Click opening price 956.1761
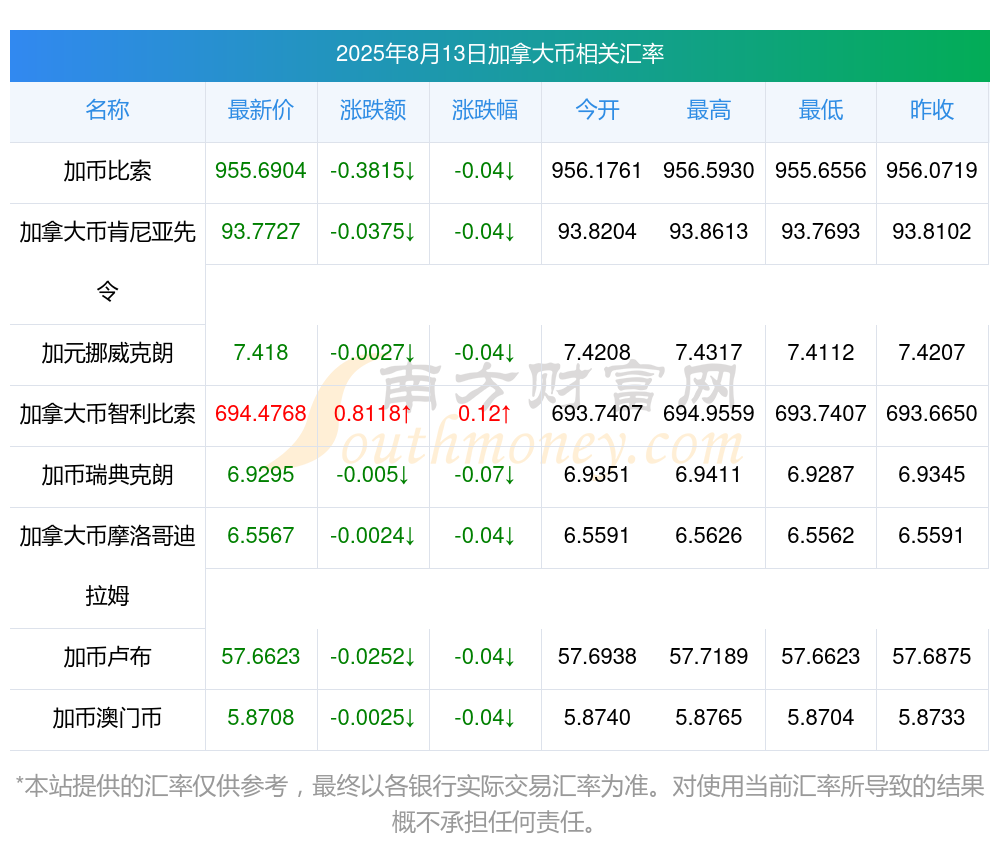 pyautogui.click(x=597, y=171)
